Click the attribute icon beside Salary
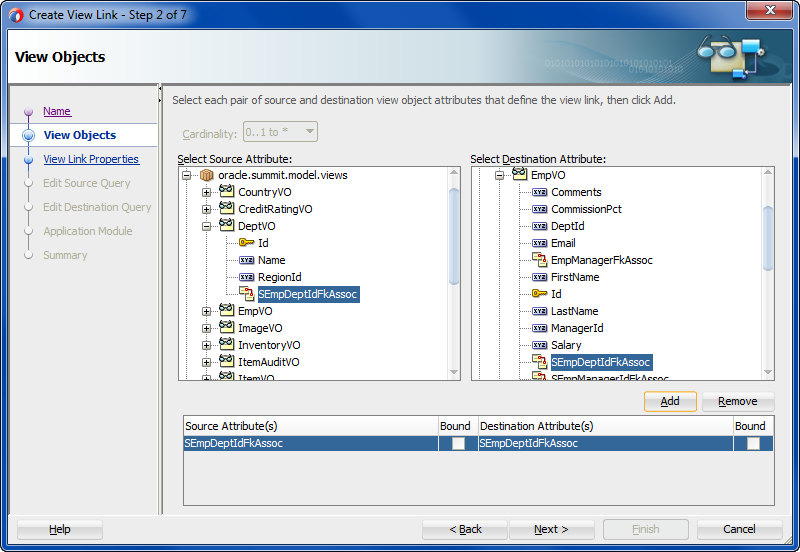This screenshot has width=800, height=552. pos(539,345)
